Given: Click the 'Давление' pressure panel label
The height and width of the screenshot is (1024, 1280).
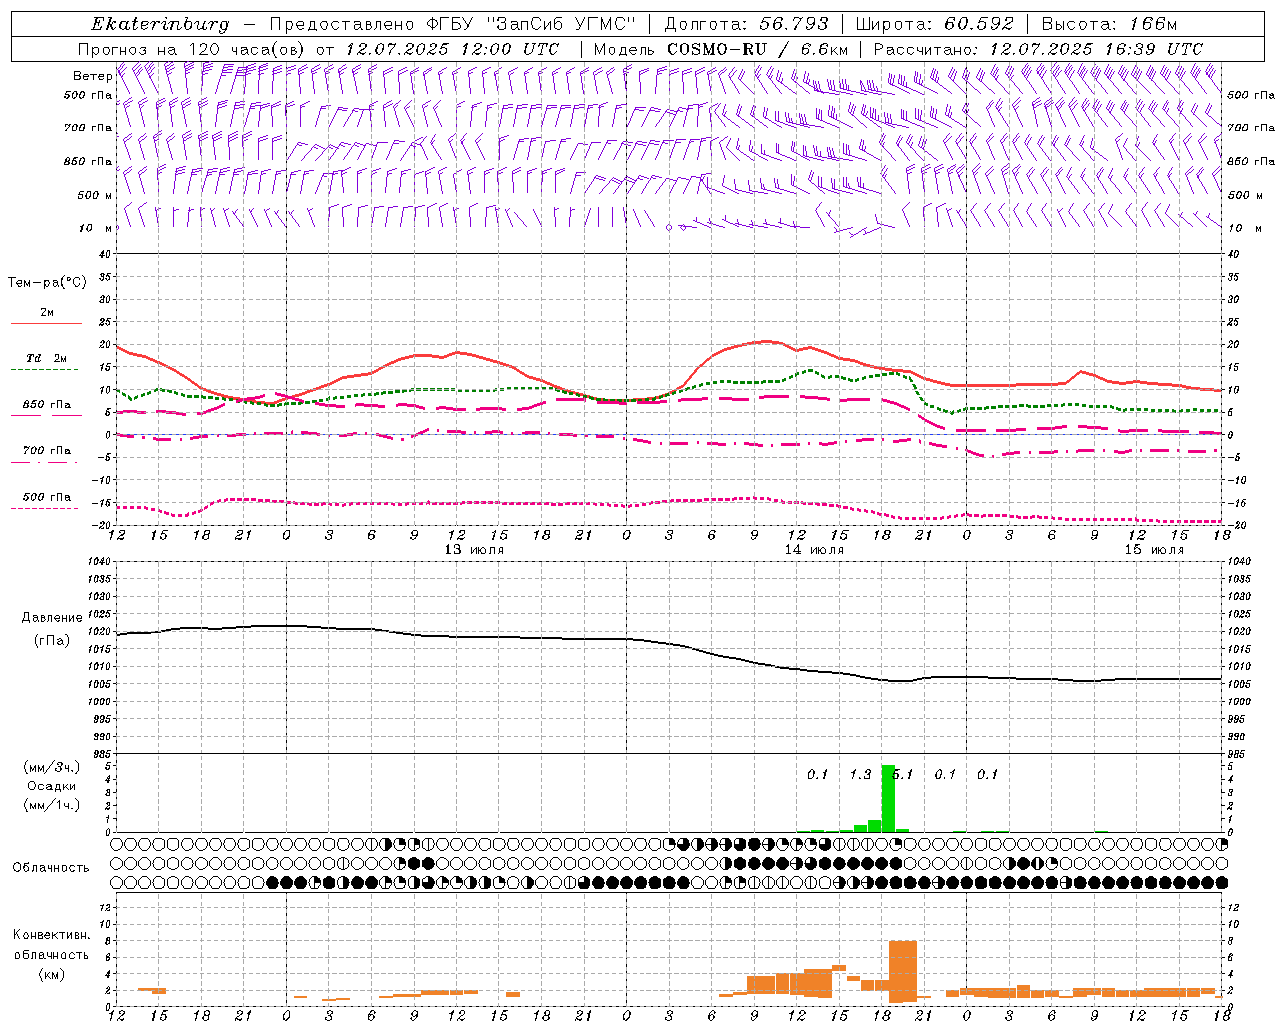Looking at the screenshot, I should [x=52, y=618].
